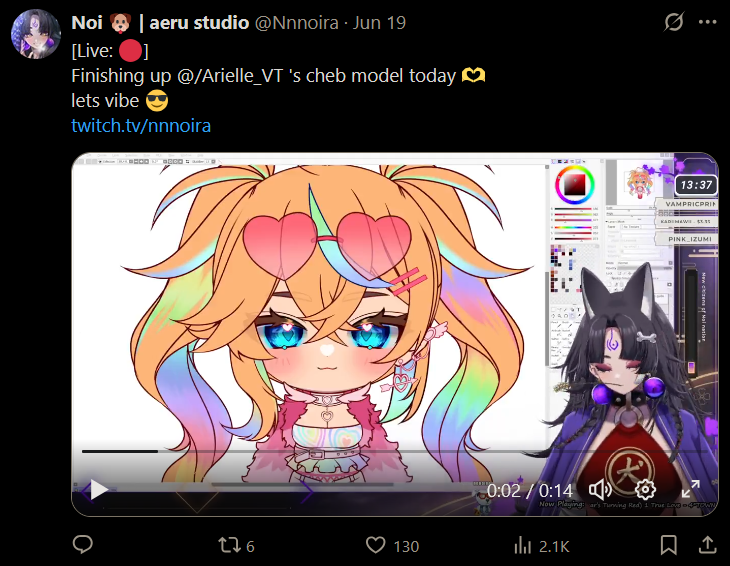Click the 0:02 / 0:14 time display
This screenshot has height=566, width=730.
pyautogui.click(x=530, y=491)
